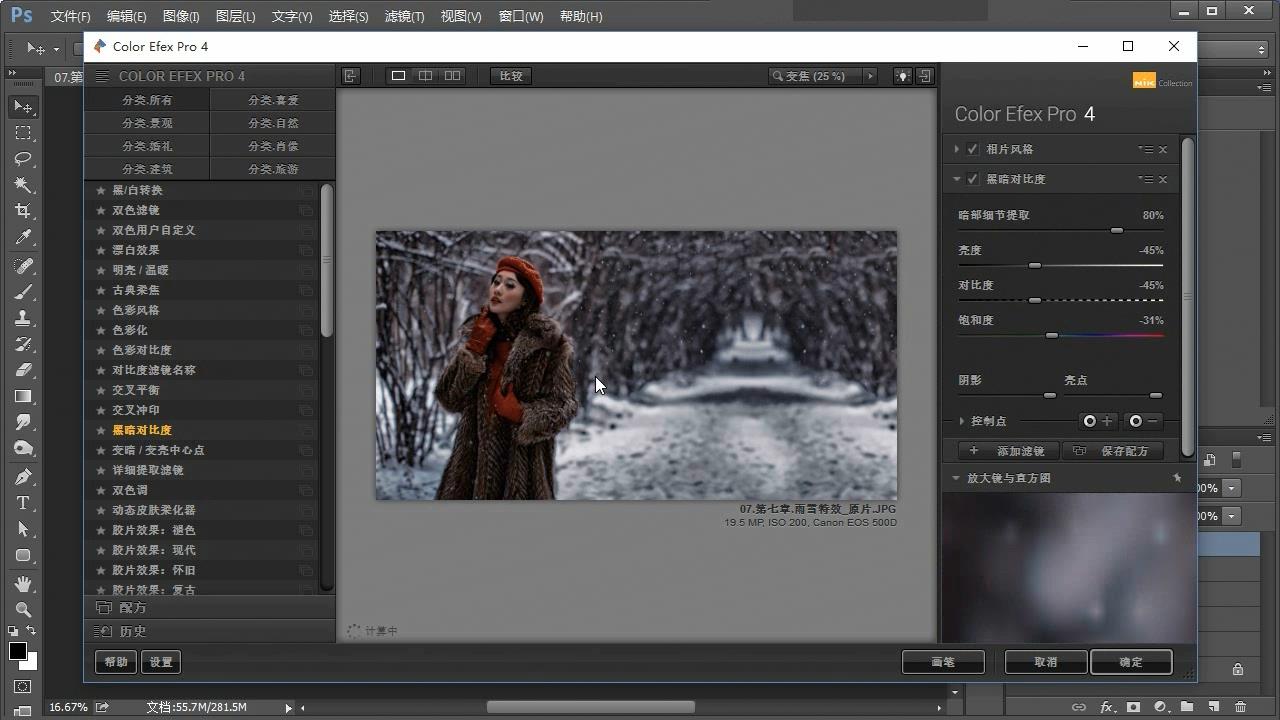Select the Pen tool
Screen dimensions: 1280x720
(22, 477)
